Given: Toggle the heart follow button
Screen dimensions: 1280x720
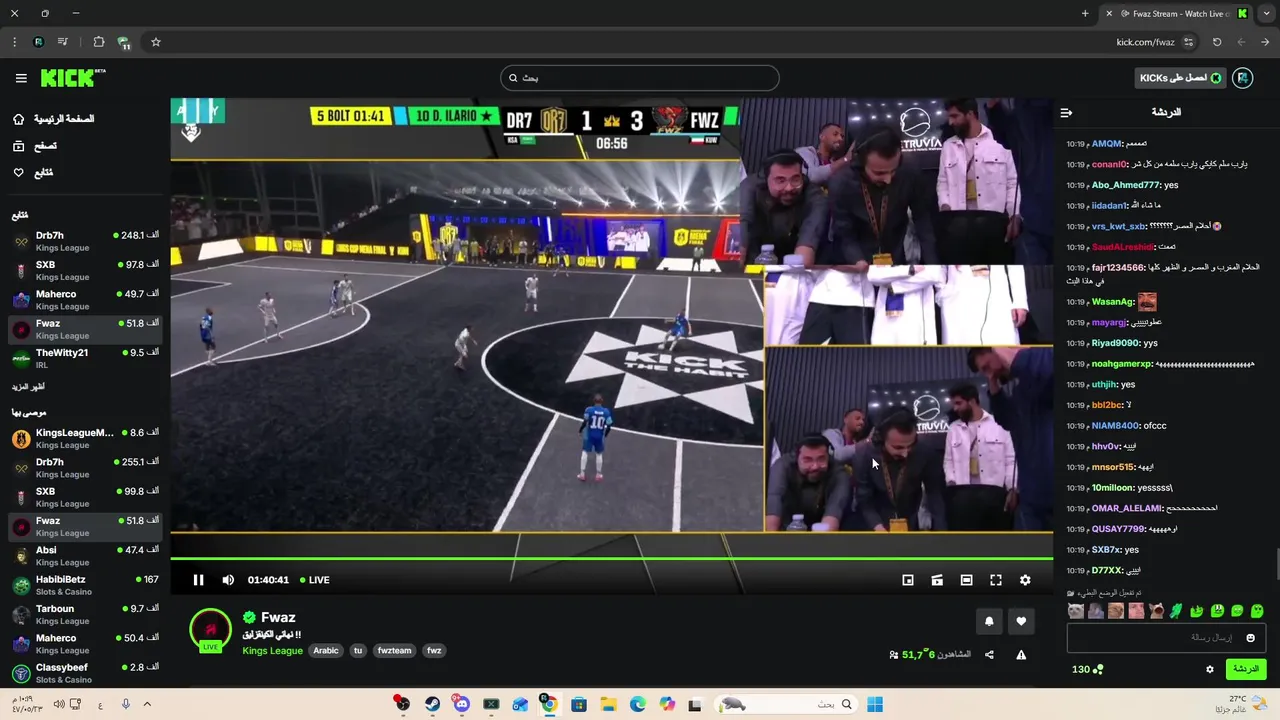Looking at the screenshot, I should (1021, 621).
